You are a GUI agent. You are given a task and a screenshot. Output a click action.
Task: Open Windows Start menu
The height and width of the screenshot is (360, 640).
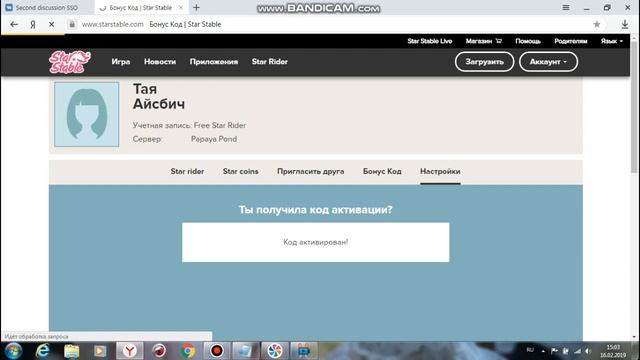pyautogui.click(x=13, y=351)
